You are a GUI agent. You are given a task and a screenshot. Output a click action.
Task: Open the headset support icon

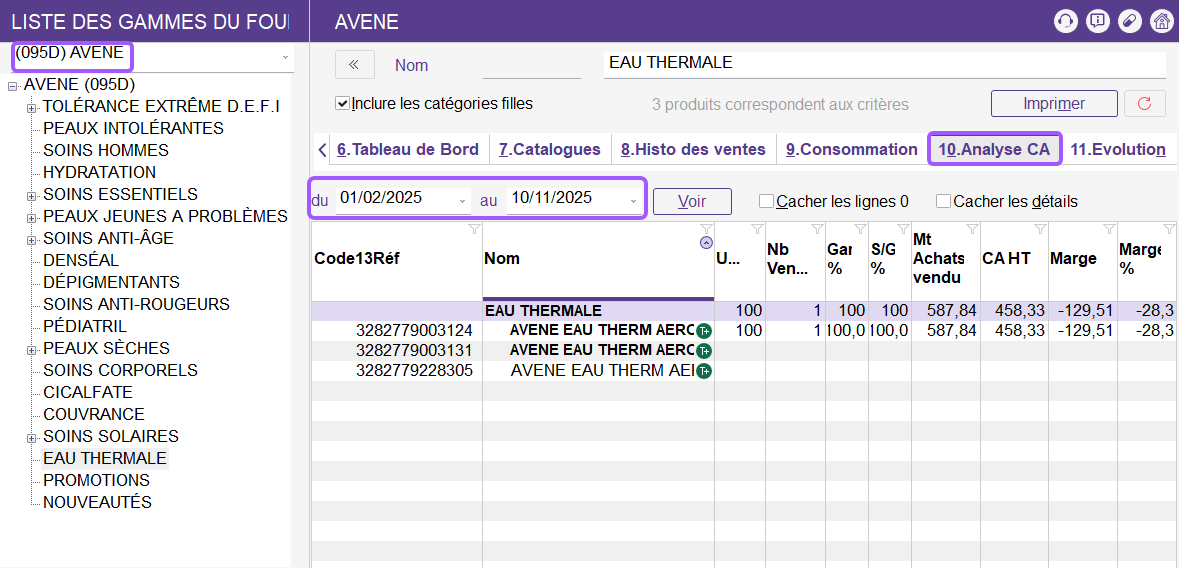(1067, 21)
